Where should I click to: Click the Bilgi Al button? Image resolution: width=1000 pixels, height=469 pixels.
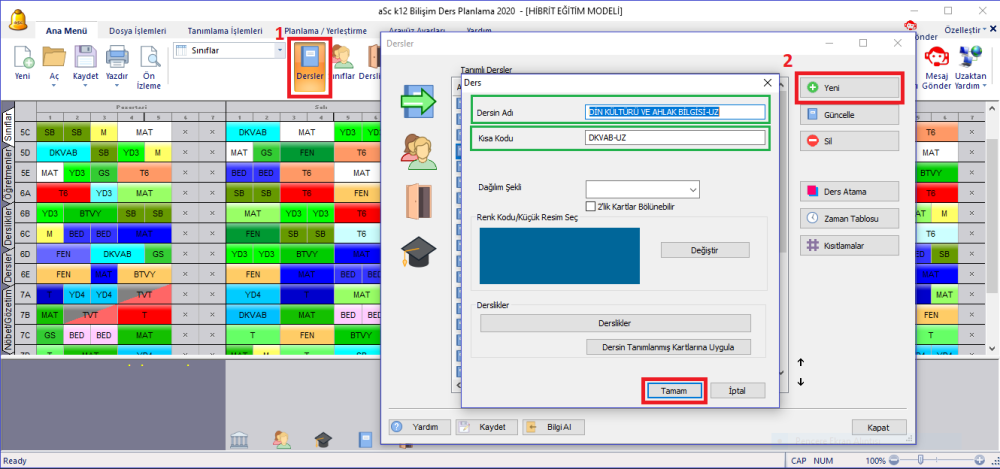(553, 427)
